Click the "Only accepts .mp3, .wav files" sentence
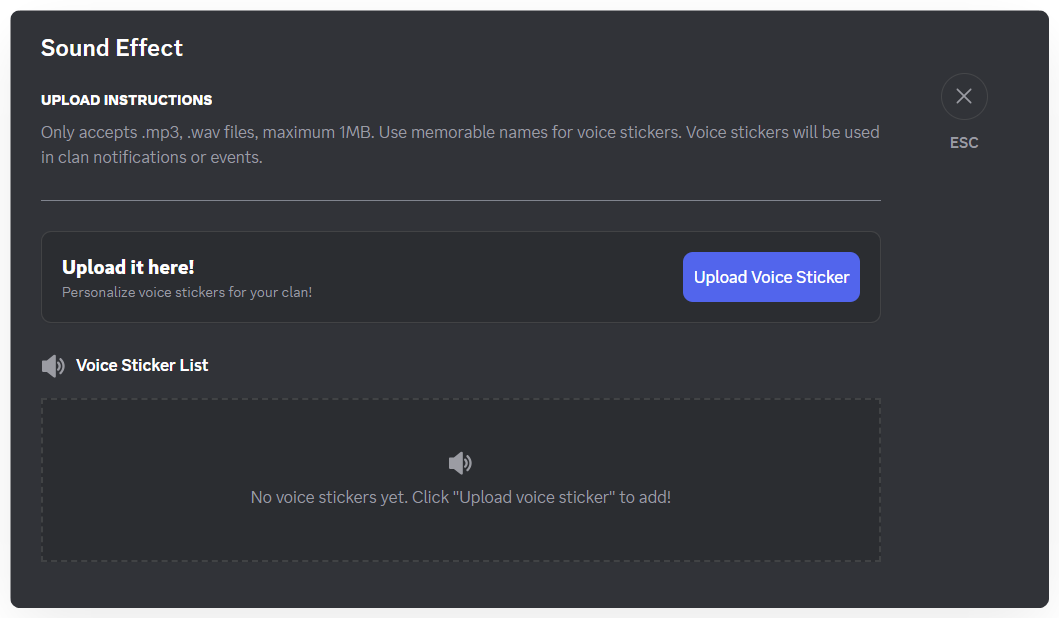Screen dimensions: 1059x618 pos(149,132)
